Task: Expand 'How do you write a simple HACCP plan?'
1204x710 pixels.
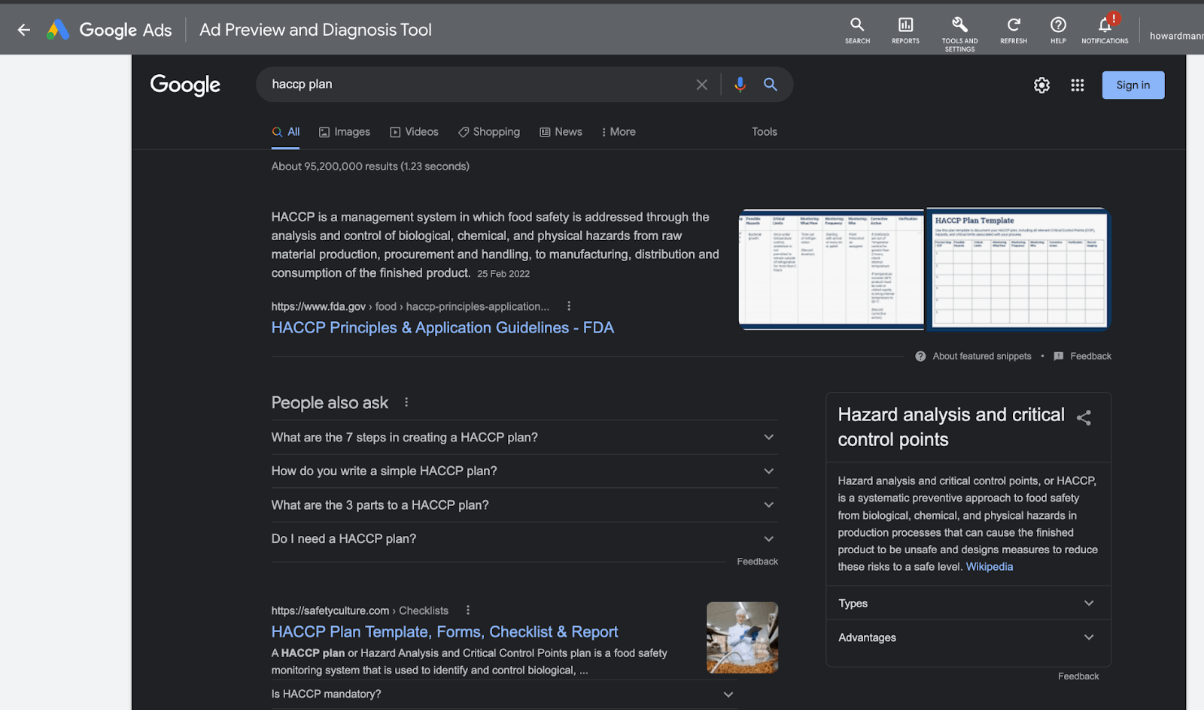Action: pos(524,471)
